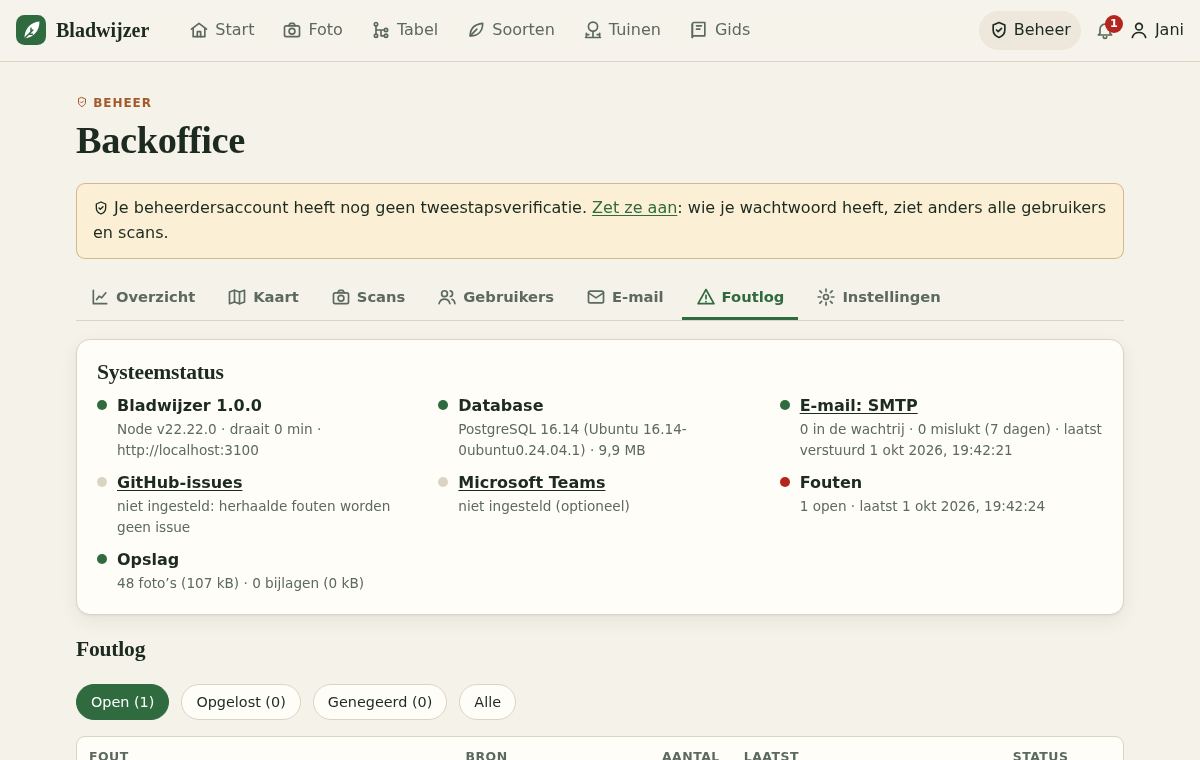
Task: Show Alle log entries
Action: point(487,702)
